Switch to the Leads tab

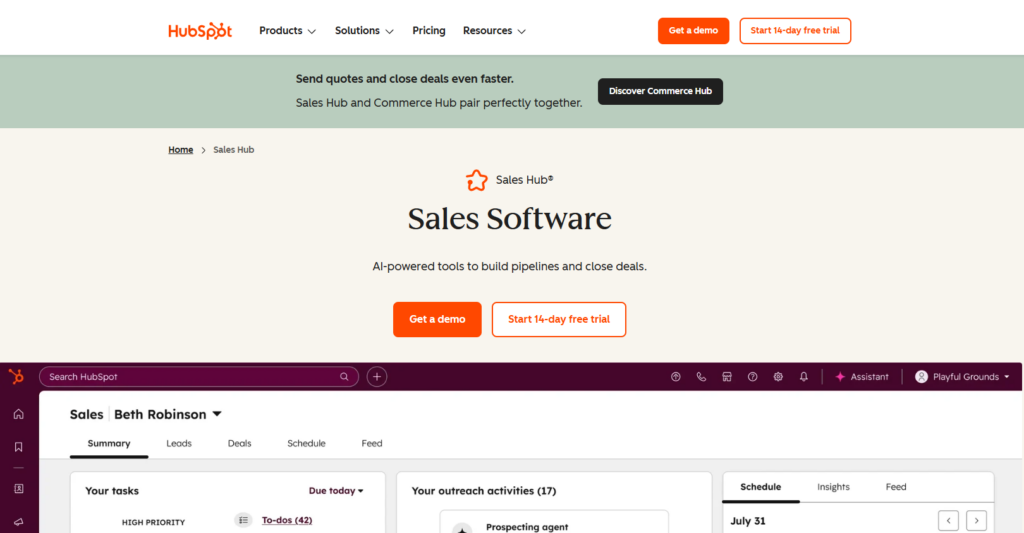tap(179, 444)
